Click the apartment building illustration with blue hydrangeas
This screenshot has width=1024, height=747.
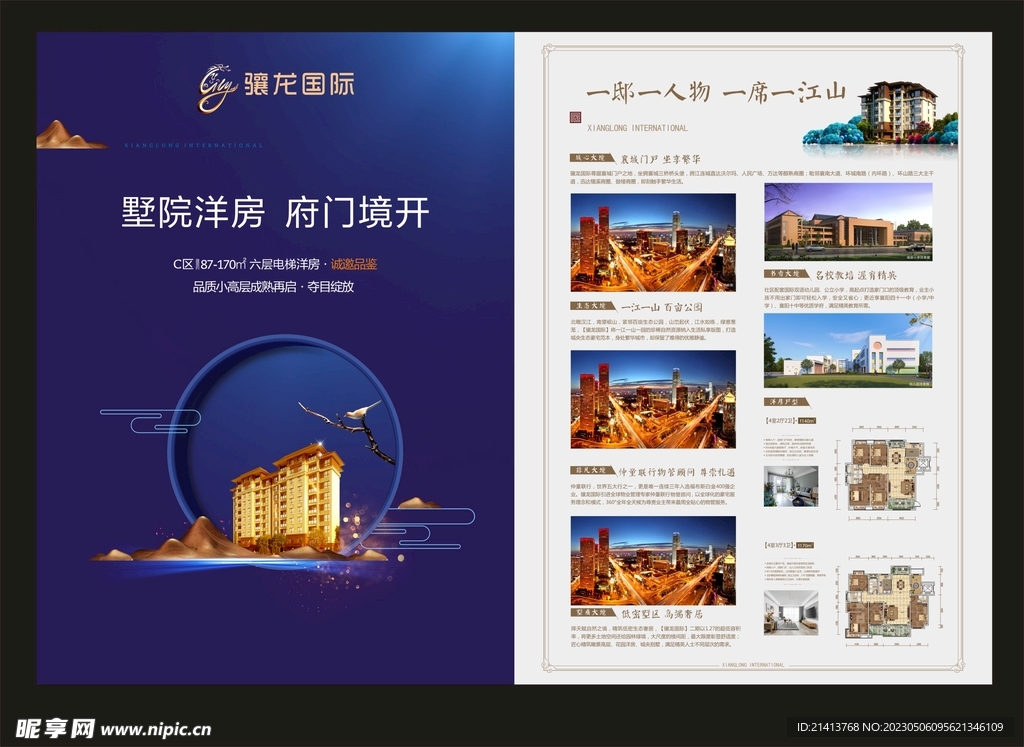click(x=895, y=112)
